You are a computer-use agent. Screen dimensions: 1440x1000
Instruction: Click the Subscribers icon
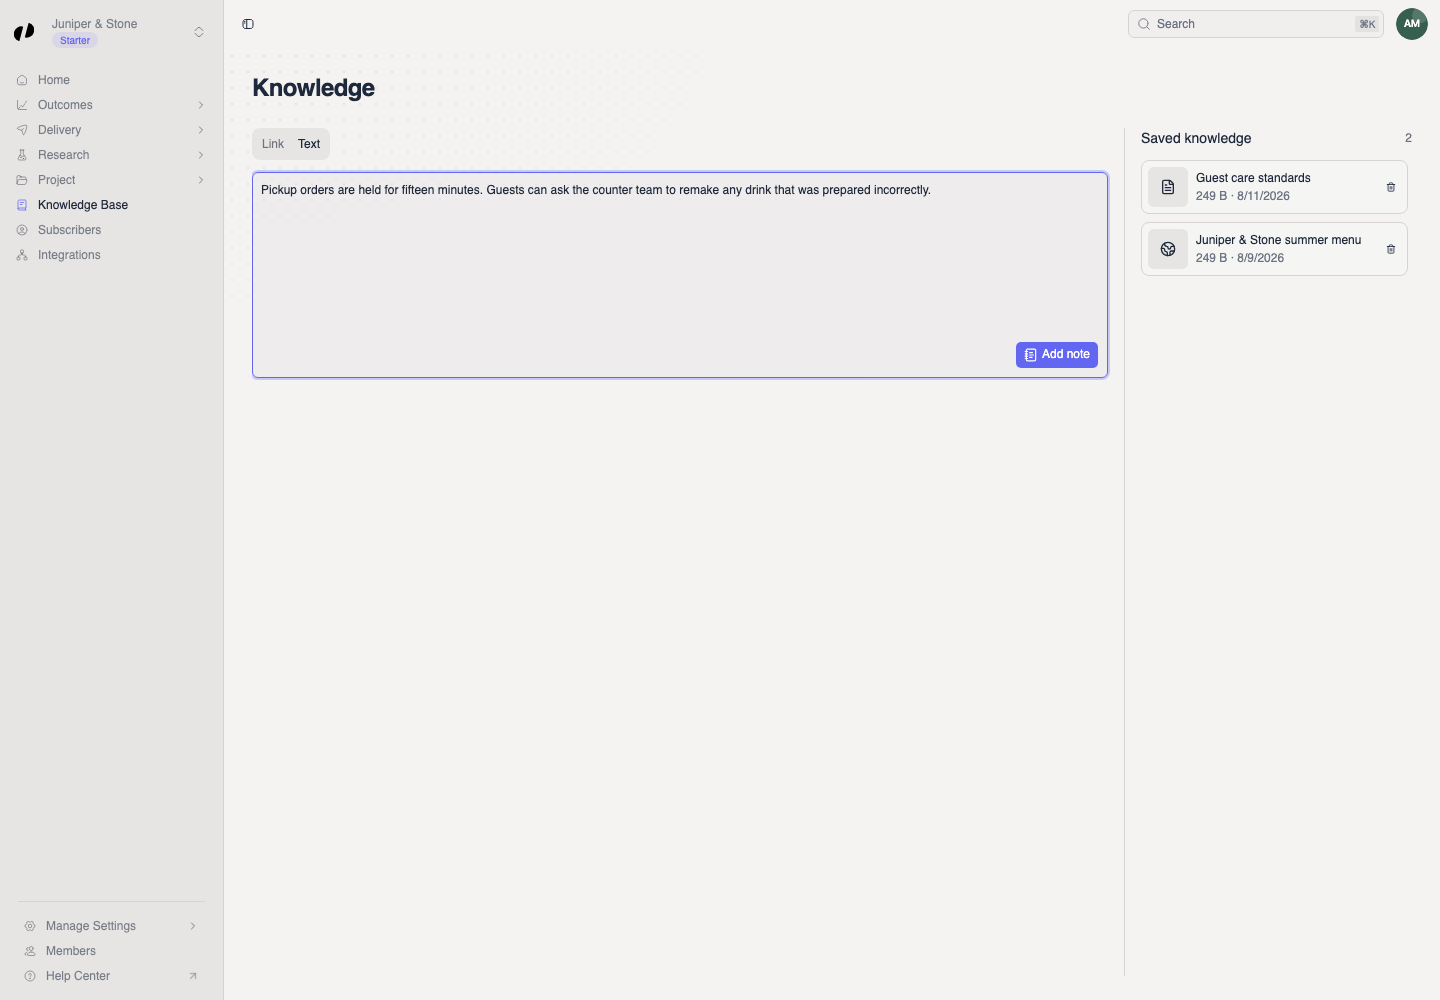pyautogui.click(x=22, y=230)
